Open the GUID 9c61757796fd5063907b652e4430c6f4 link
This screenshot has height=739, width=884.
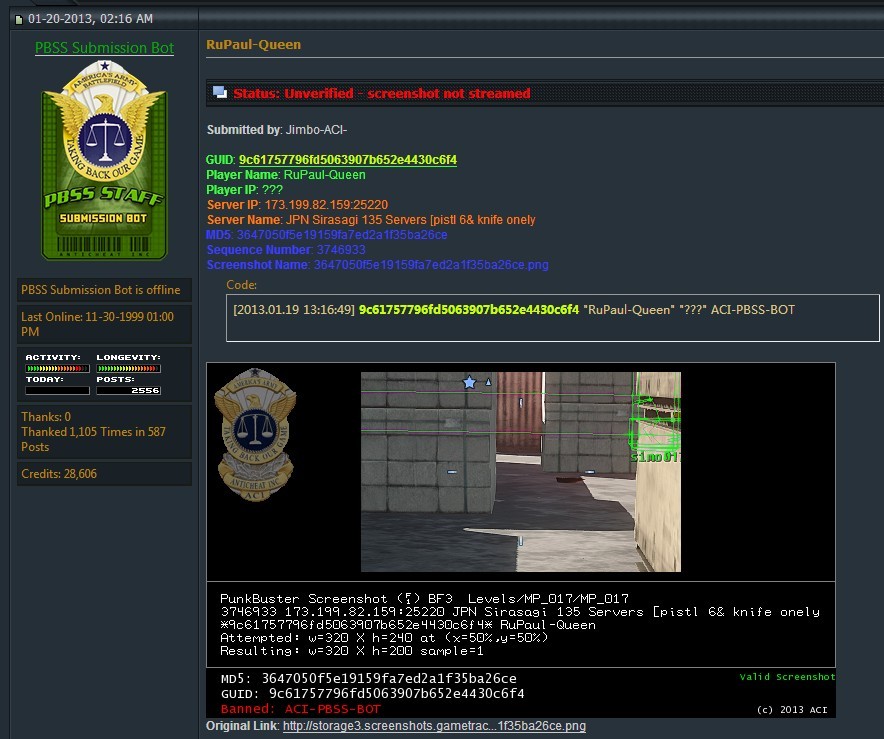pyautogui.click(x=348, y=160)
